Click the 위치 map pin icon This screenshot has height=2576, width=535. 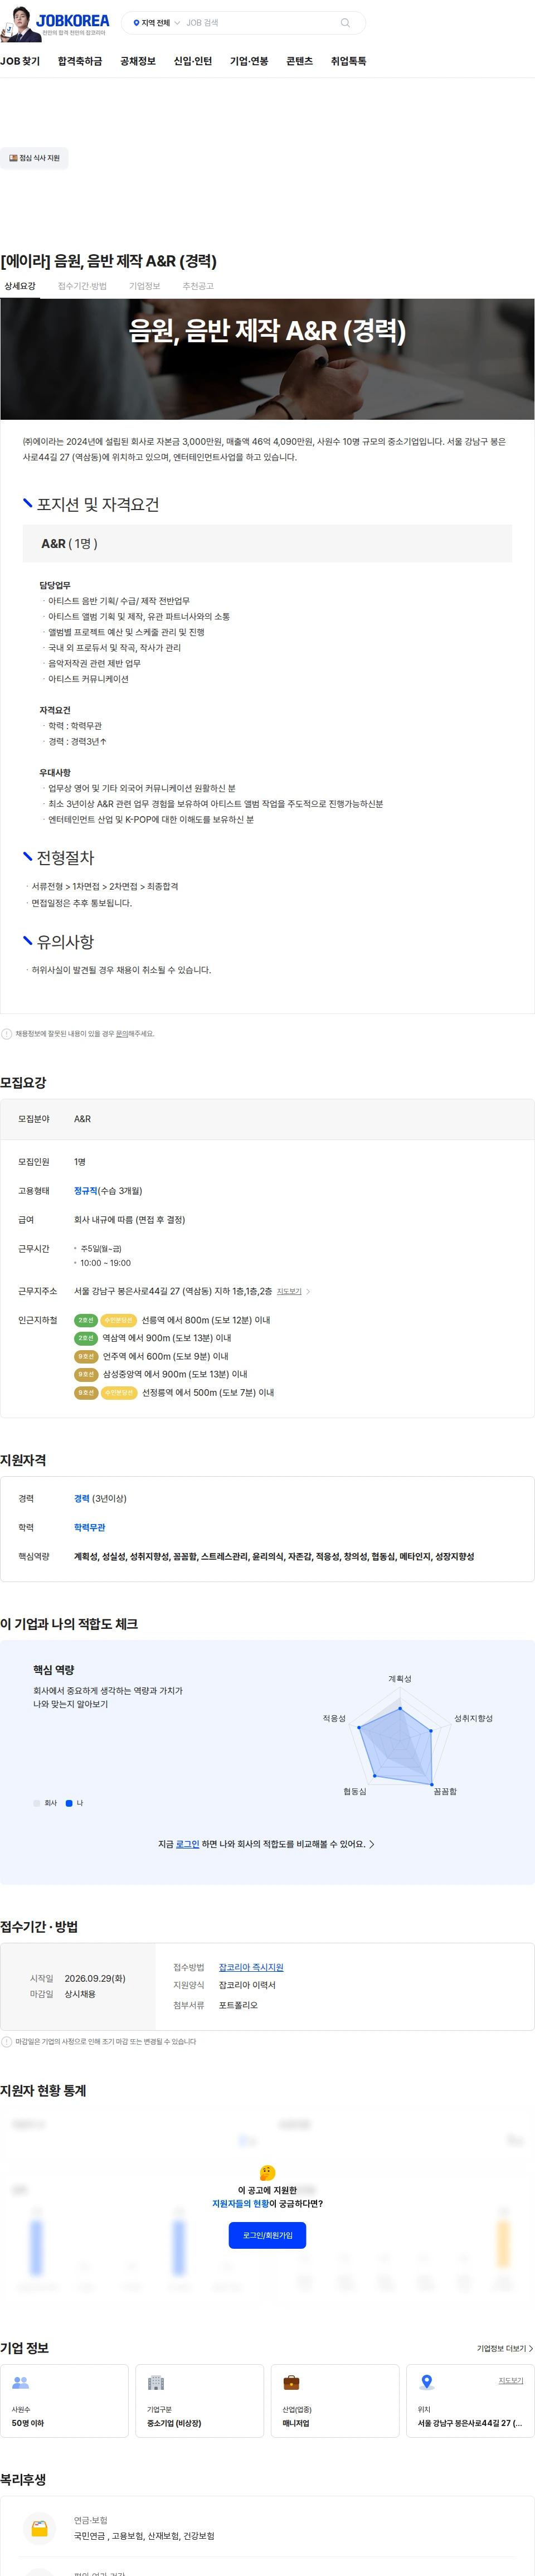[427, 2382]
